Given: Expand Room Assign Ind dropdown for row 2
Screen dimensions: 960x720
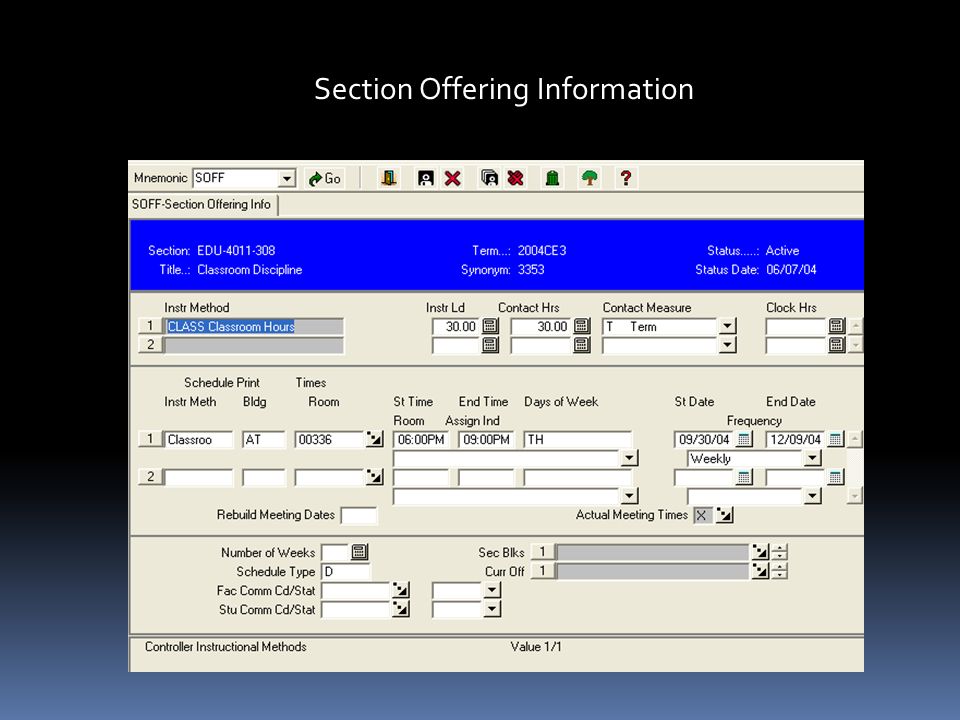Looking at the screenshot, I should (629, 496).
